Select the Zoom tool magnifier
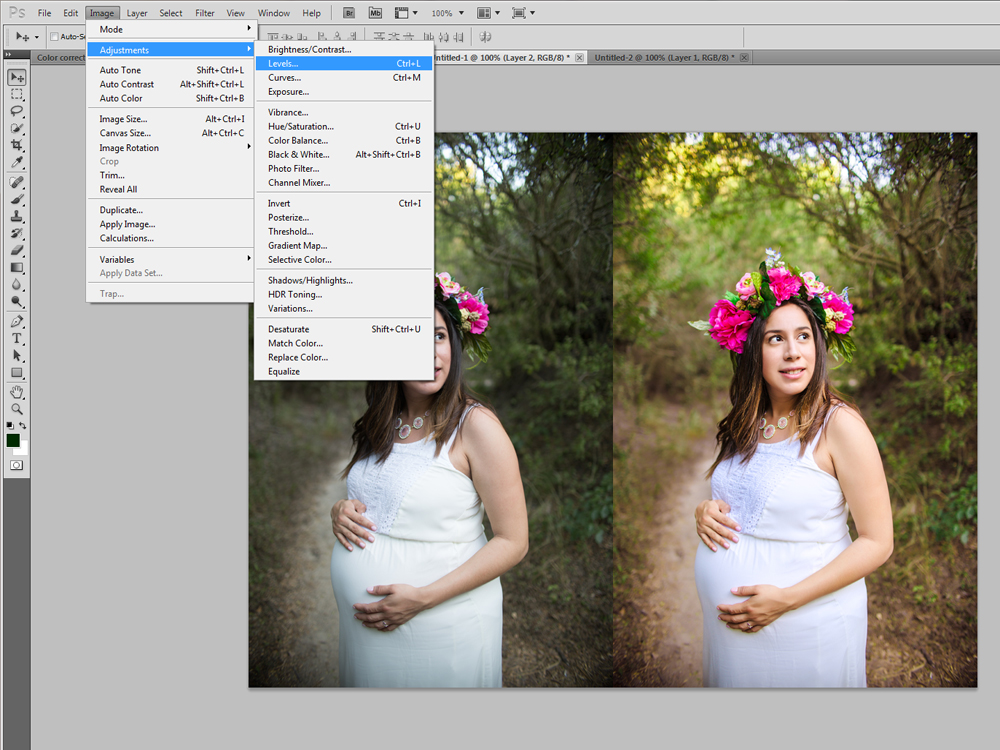1000x750 pixels. pos(17,409)
